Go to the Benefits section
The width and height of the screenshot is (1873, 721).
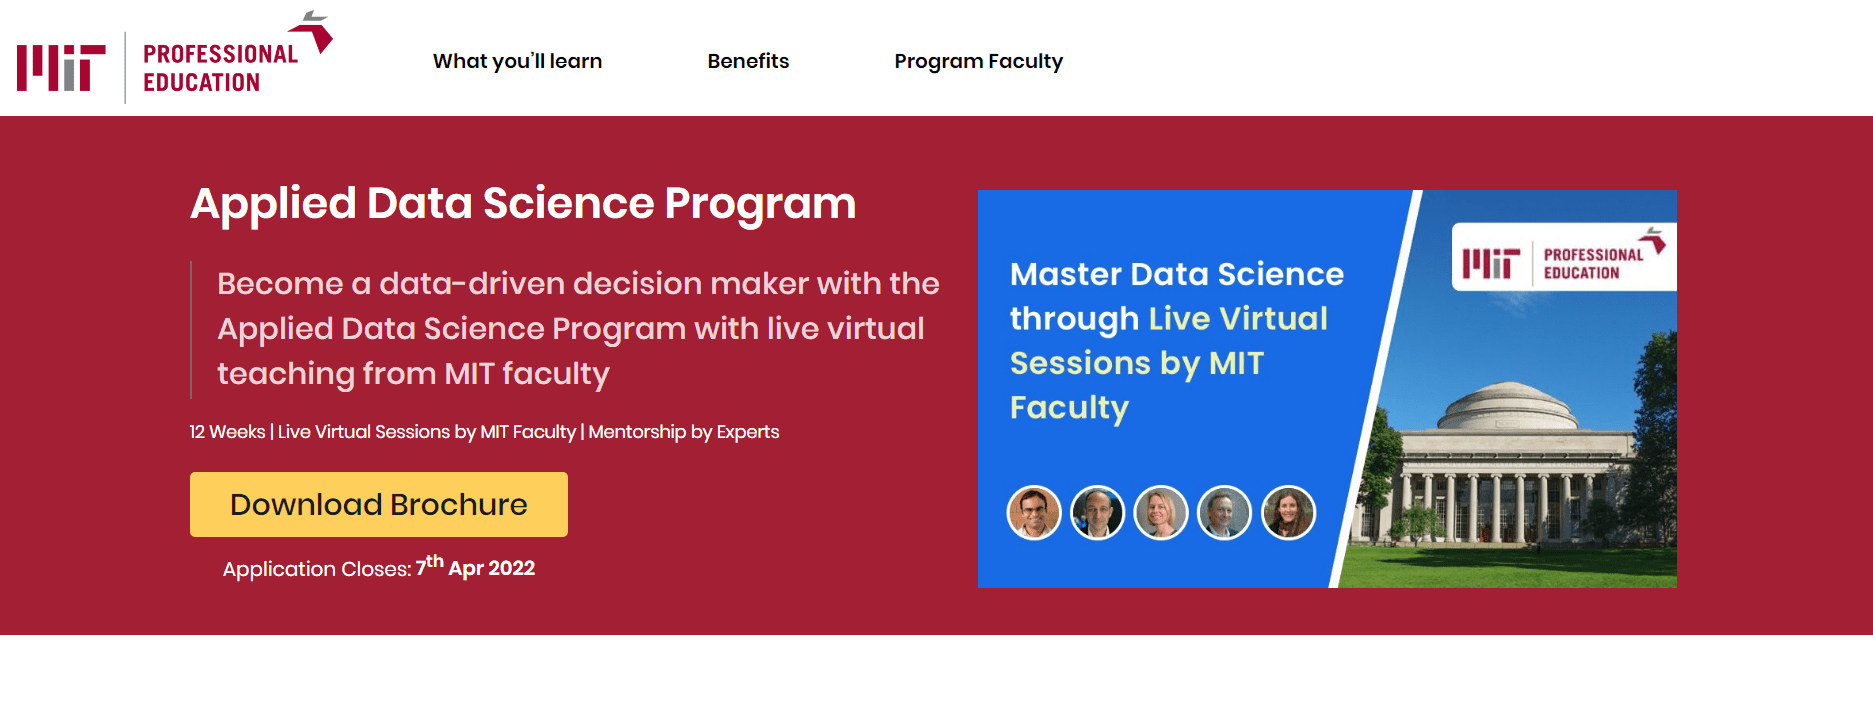pos(748,61)
